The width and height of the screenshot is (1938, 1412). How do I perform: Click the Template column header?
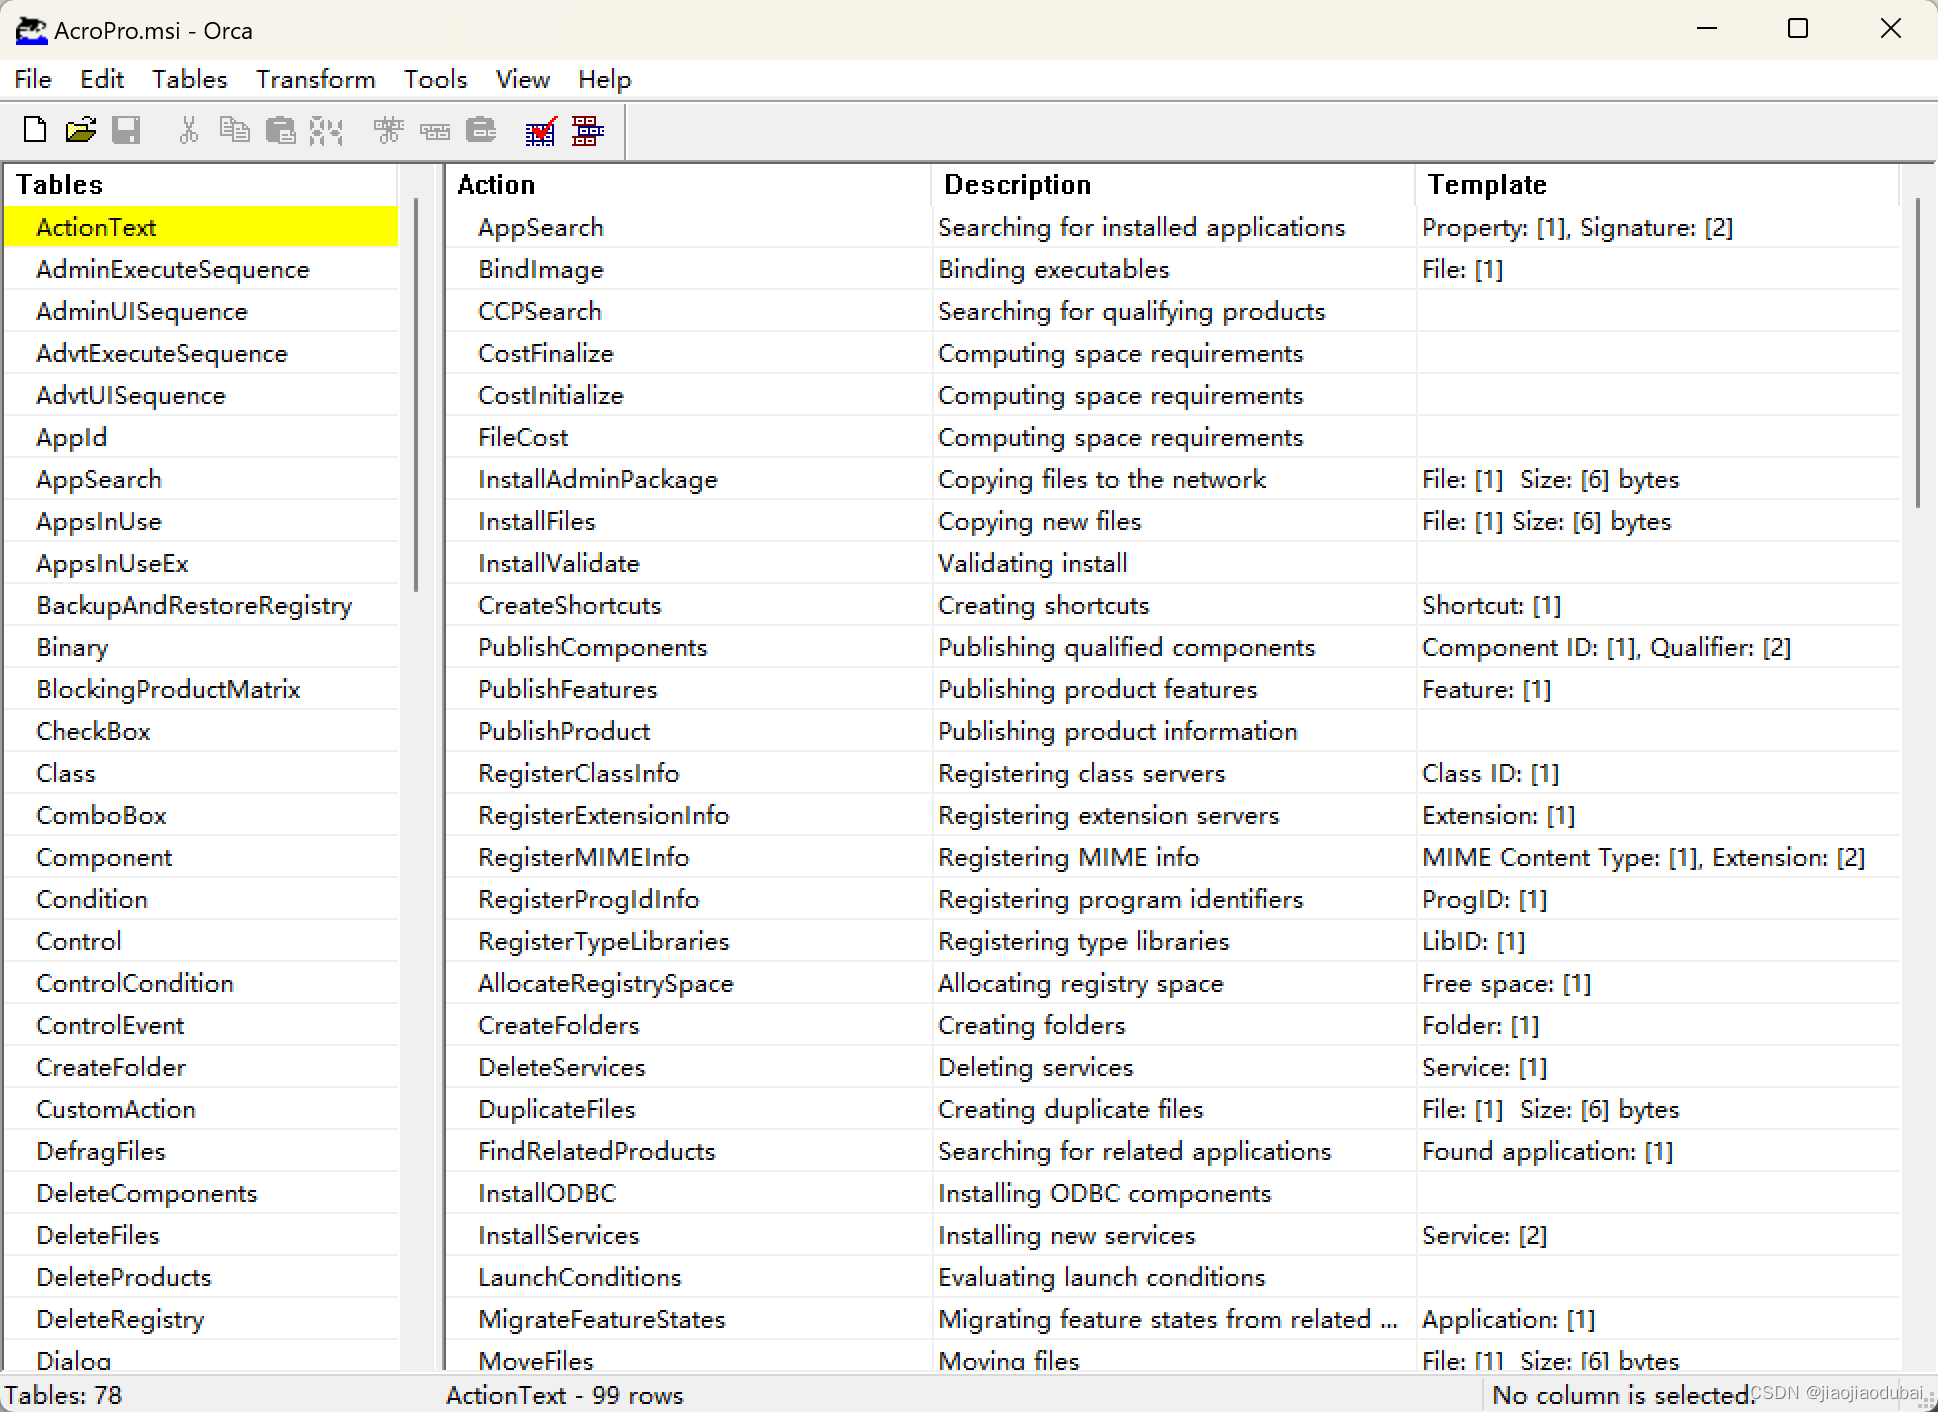click(1487, 185)
